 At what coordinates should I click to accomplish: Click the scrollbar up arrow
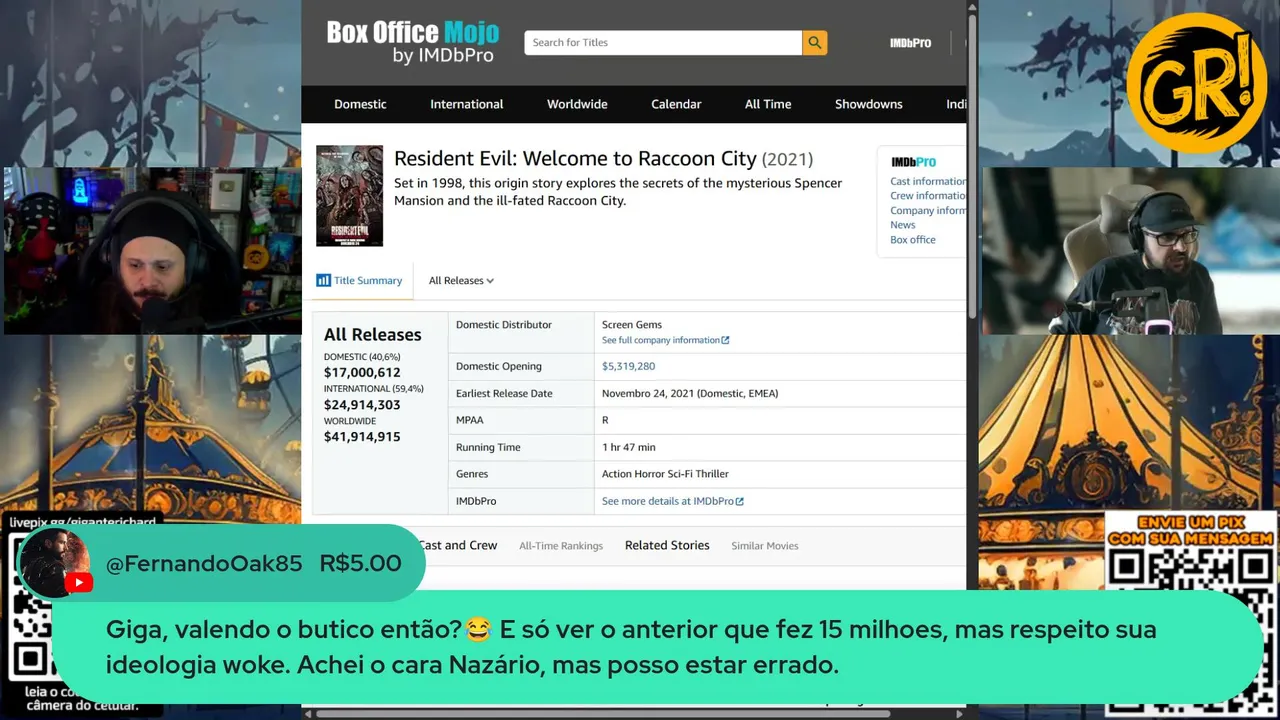pos(972,6)
